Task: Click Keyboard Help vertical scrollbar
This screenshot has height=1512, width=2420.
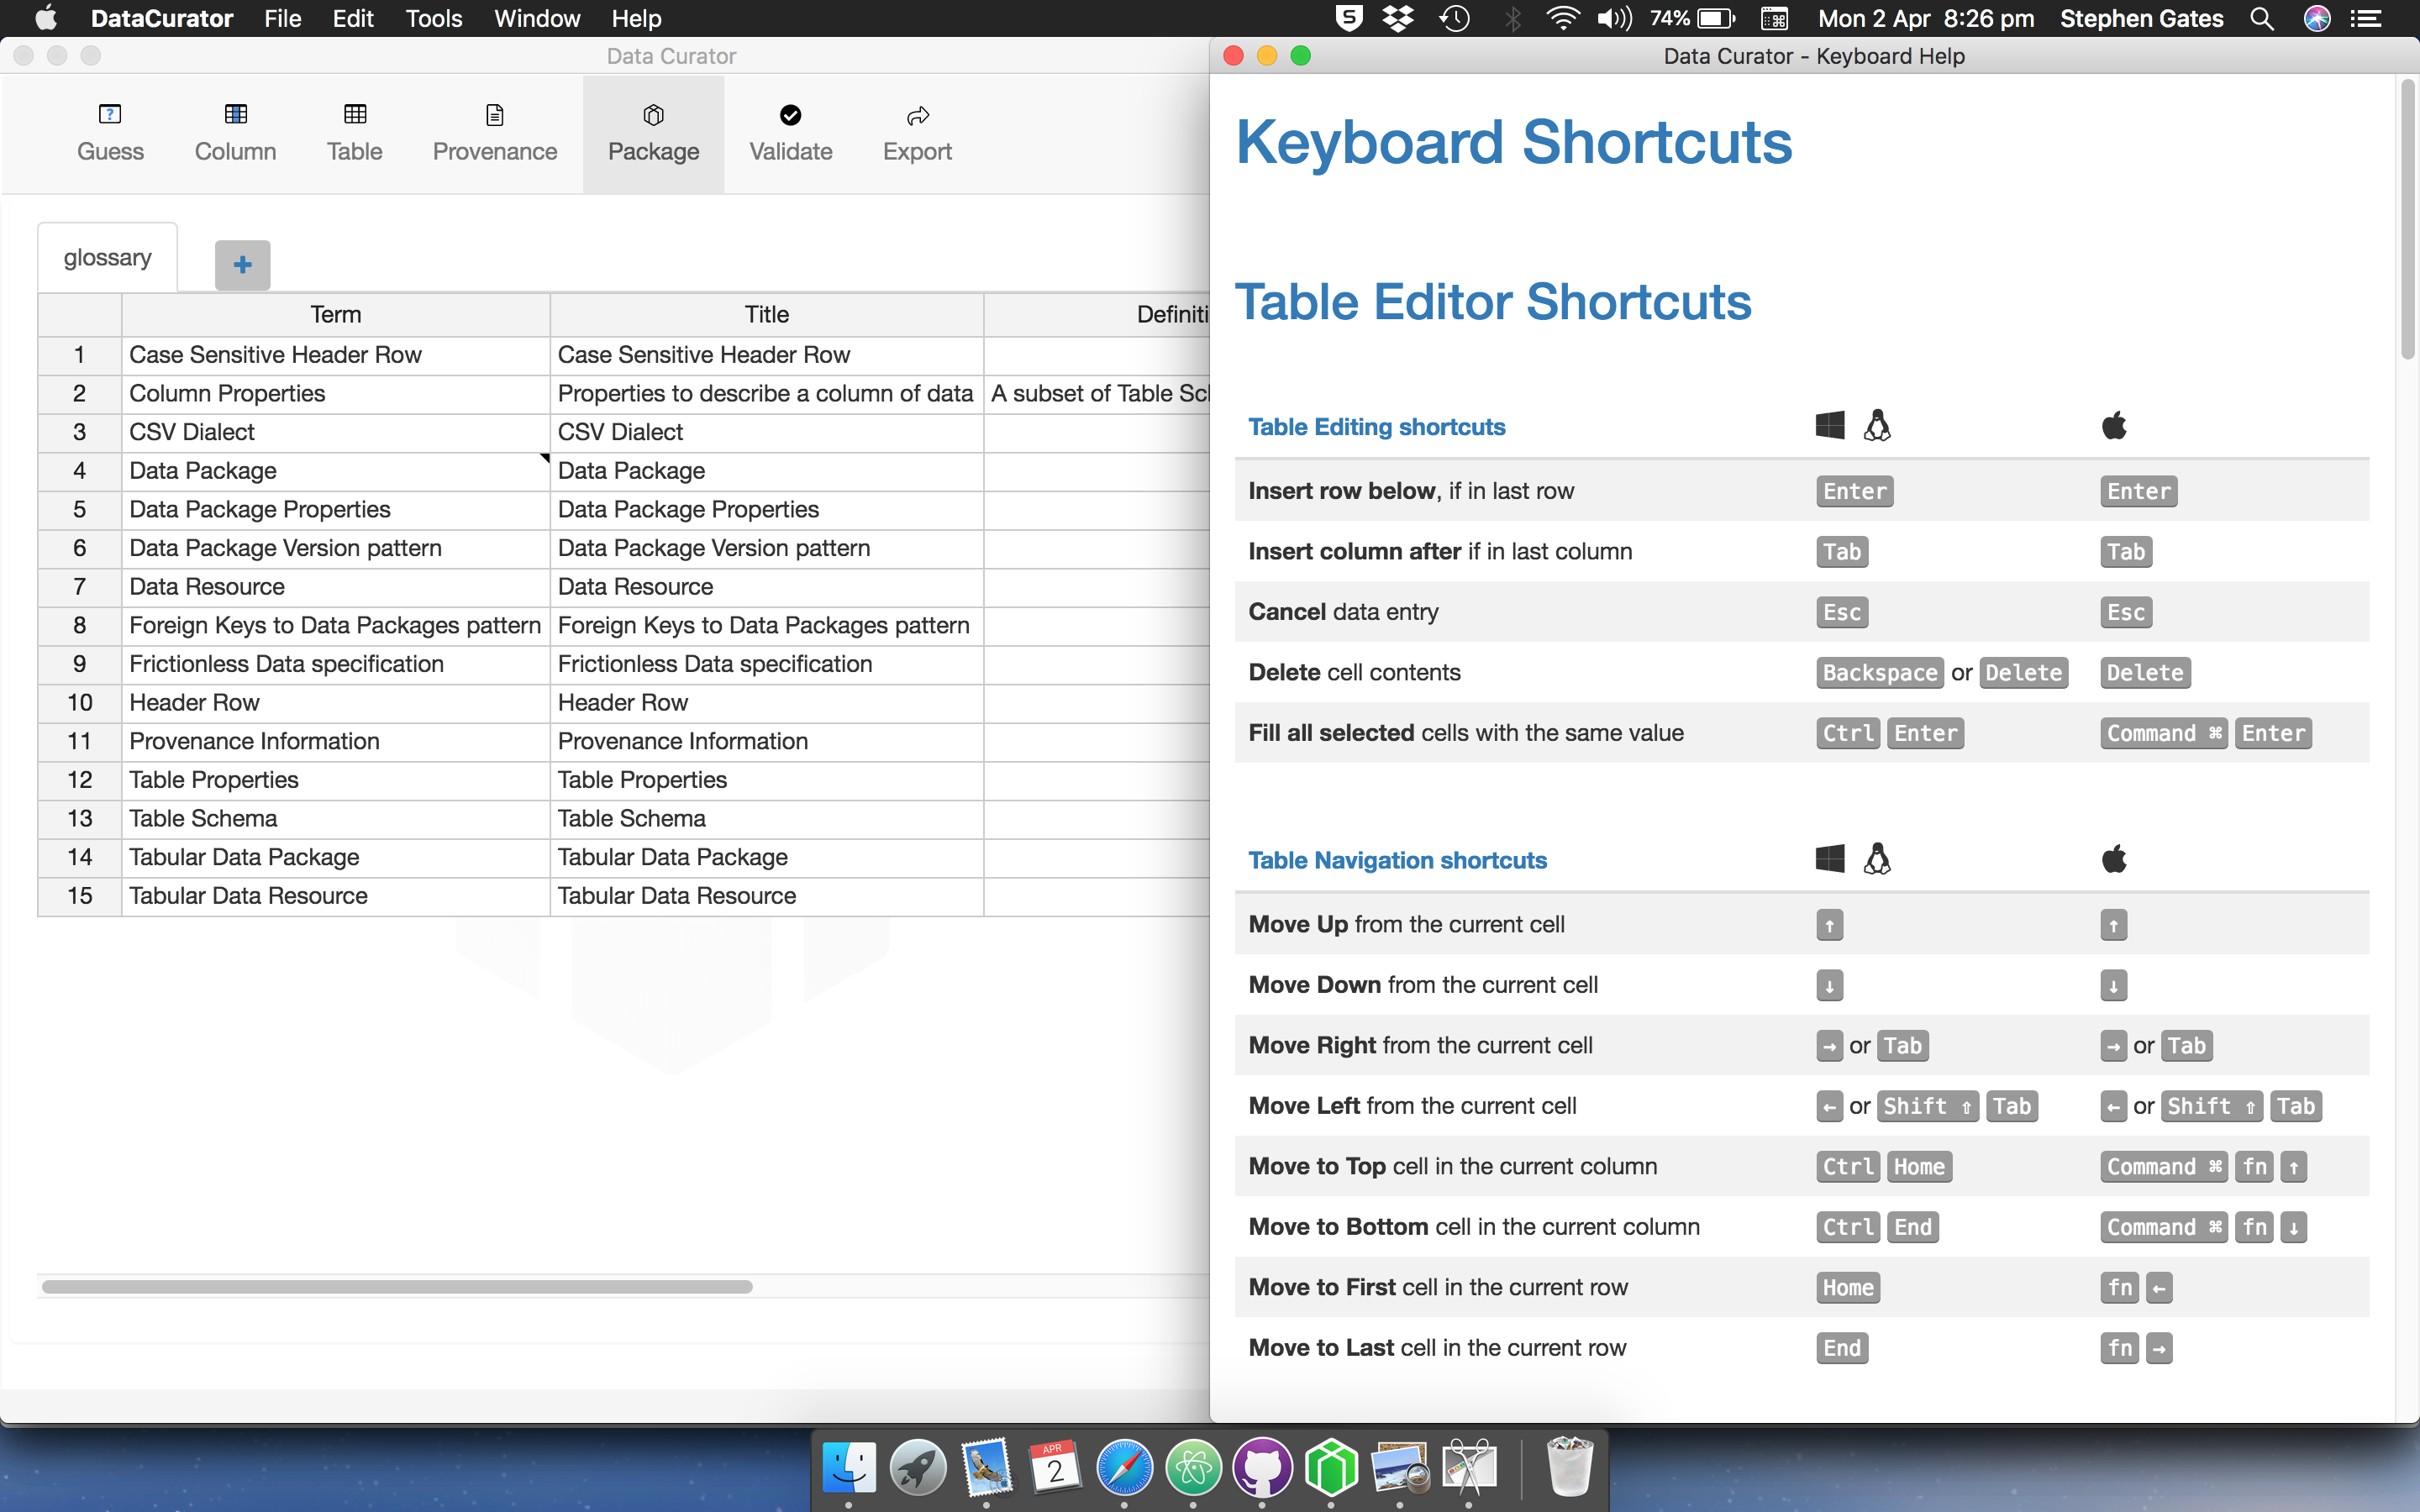Action: [x=2407, y=220]
